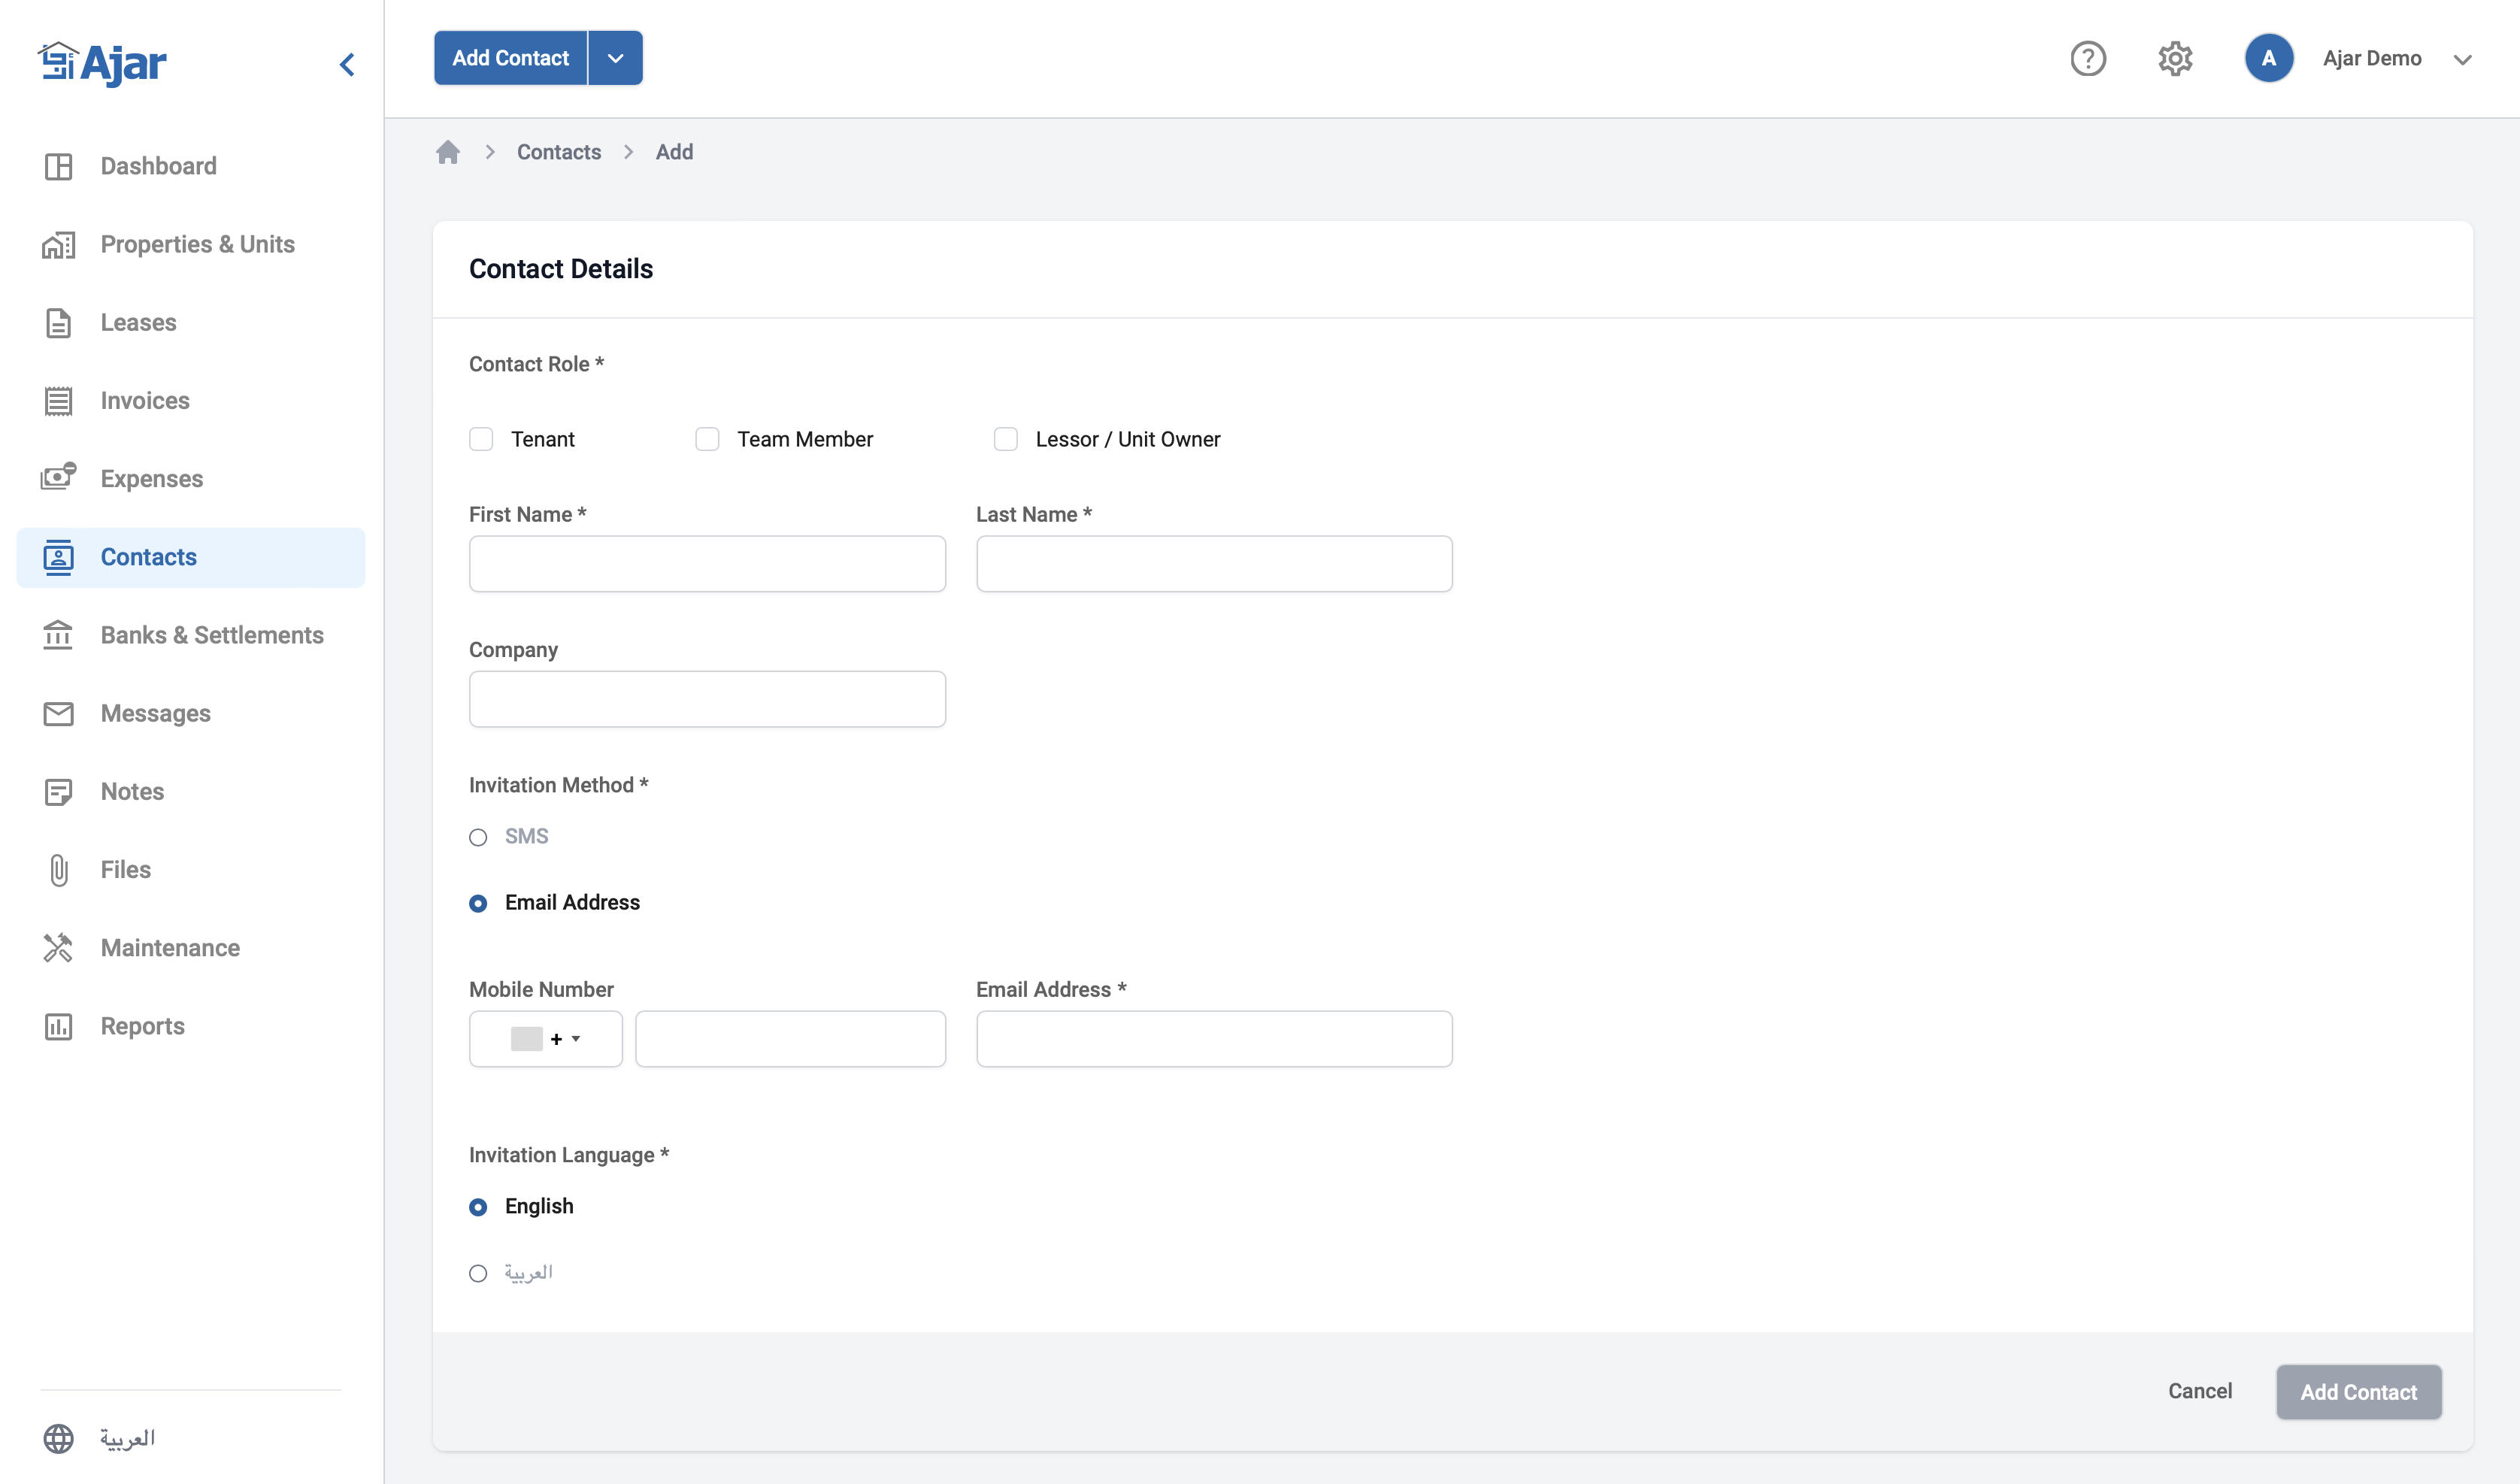
Task: Click the Ajar logo
Action: tap(102, 63)
